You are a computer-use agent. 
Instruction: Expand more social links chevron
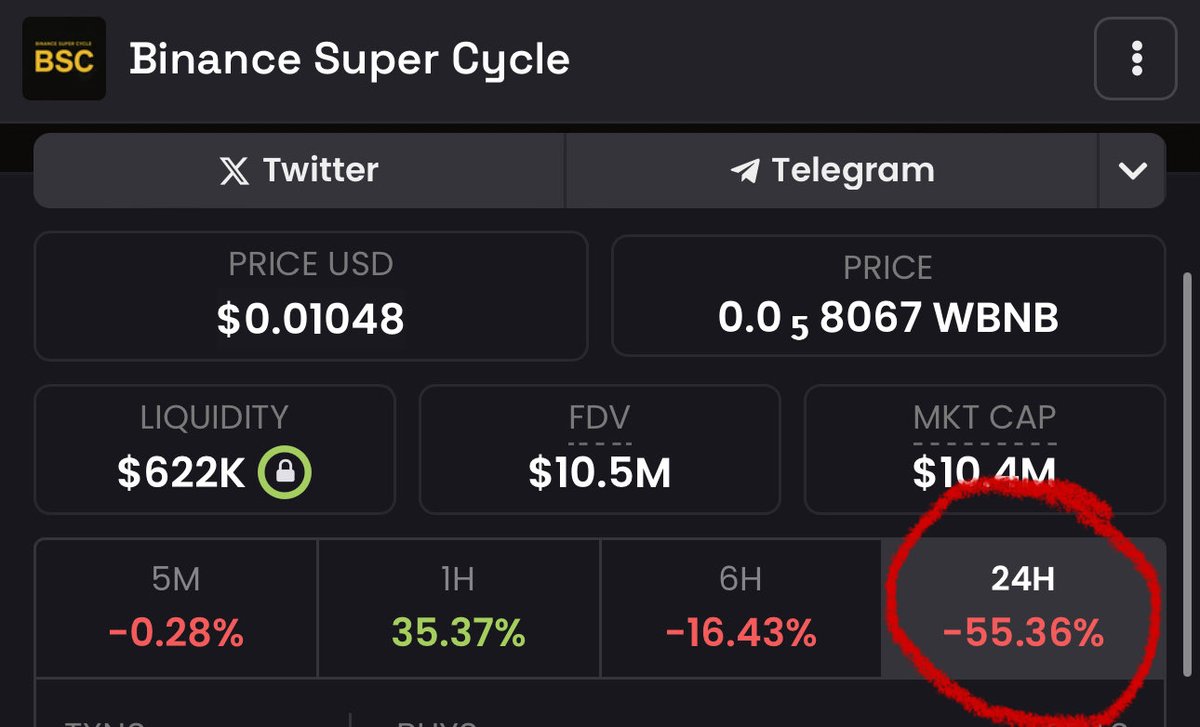[1132, 171]
